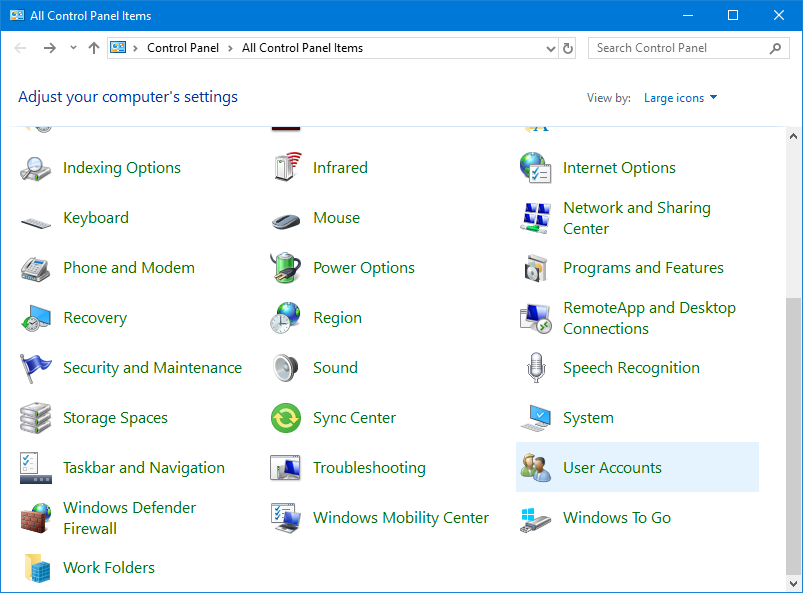This screenshot has height=593, width=803.
Task: Open the Windows To Go link
Action: click(x=617, y=518)
